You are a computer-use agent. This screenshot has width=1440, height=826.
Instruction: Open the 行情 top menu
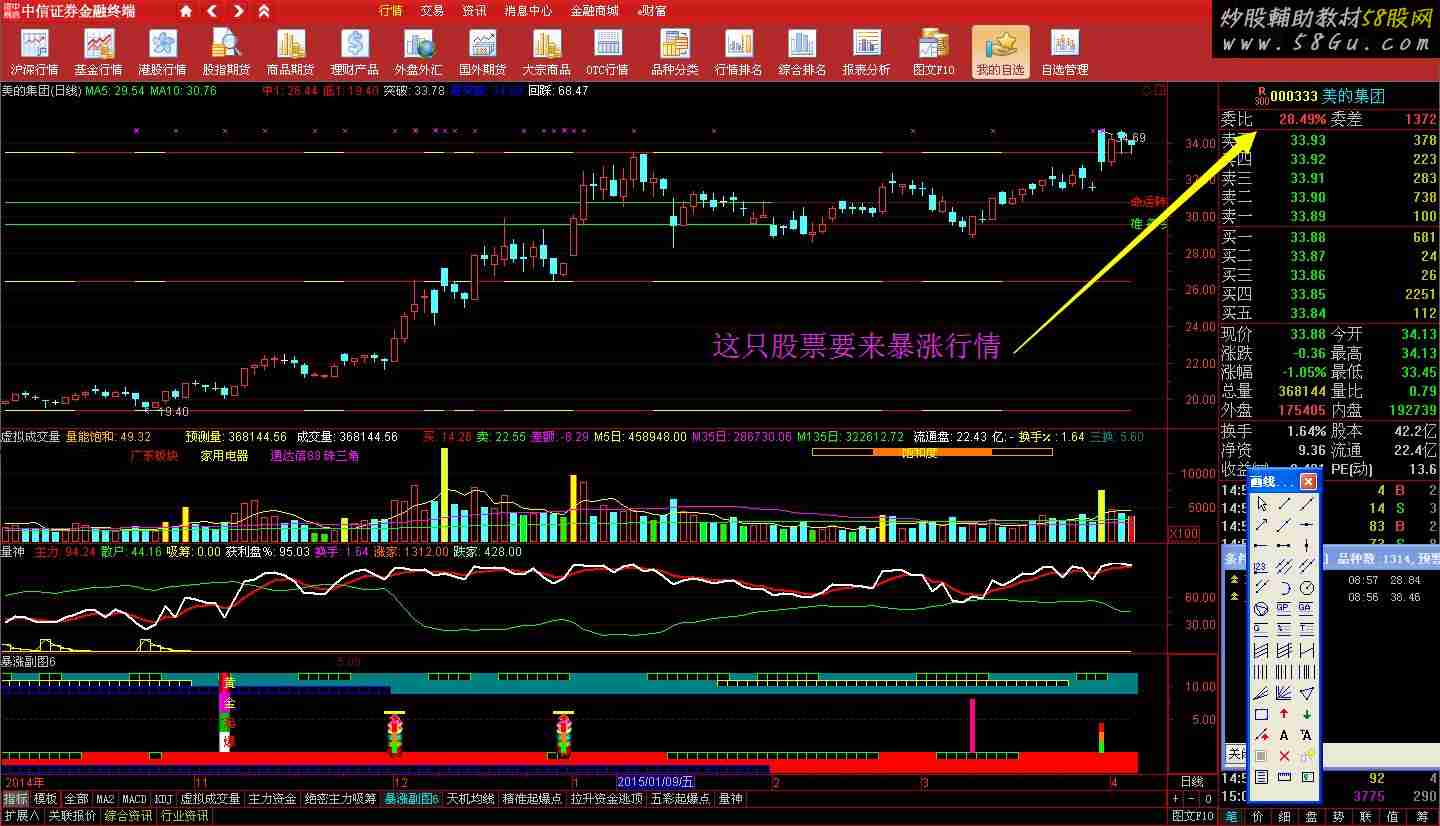point(391,11)
